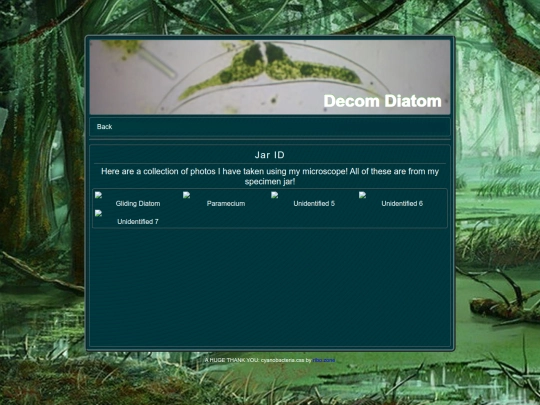Screen dimensions: 540x405
Task: Open the Gliding Diatom broken image thumbnail
Action: point(98,195)
